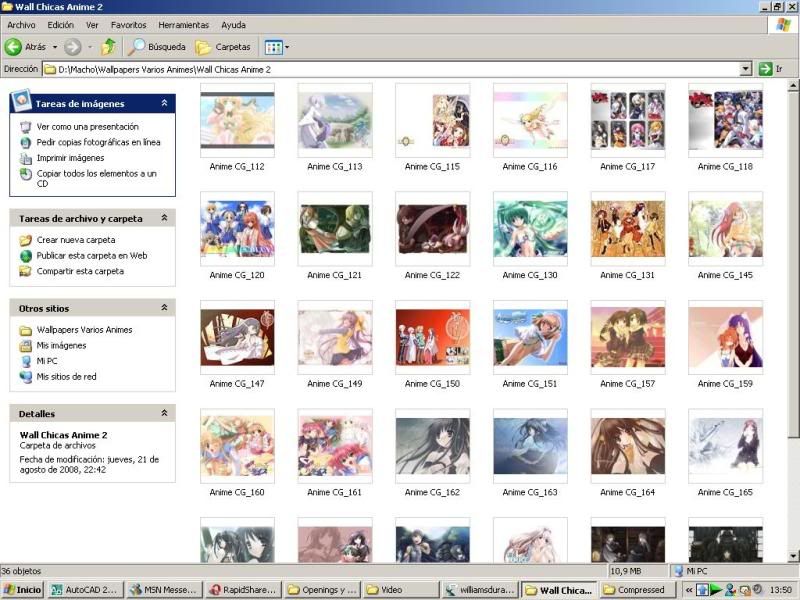Switch to Video taskbar folder
Viewport: 800px width, 600px height.
tap(401, 590)
